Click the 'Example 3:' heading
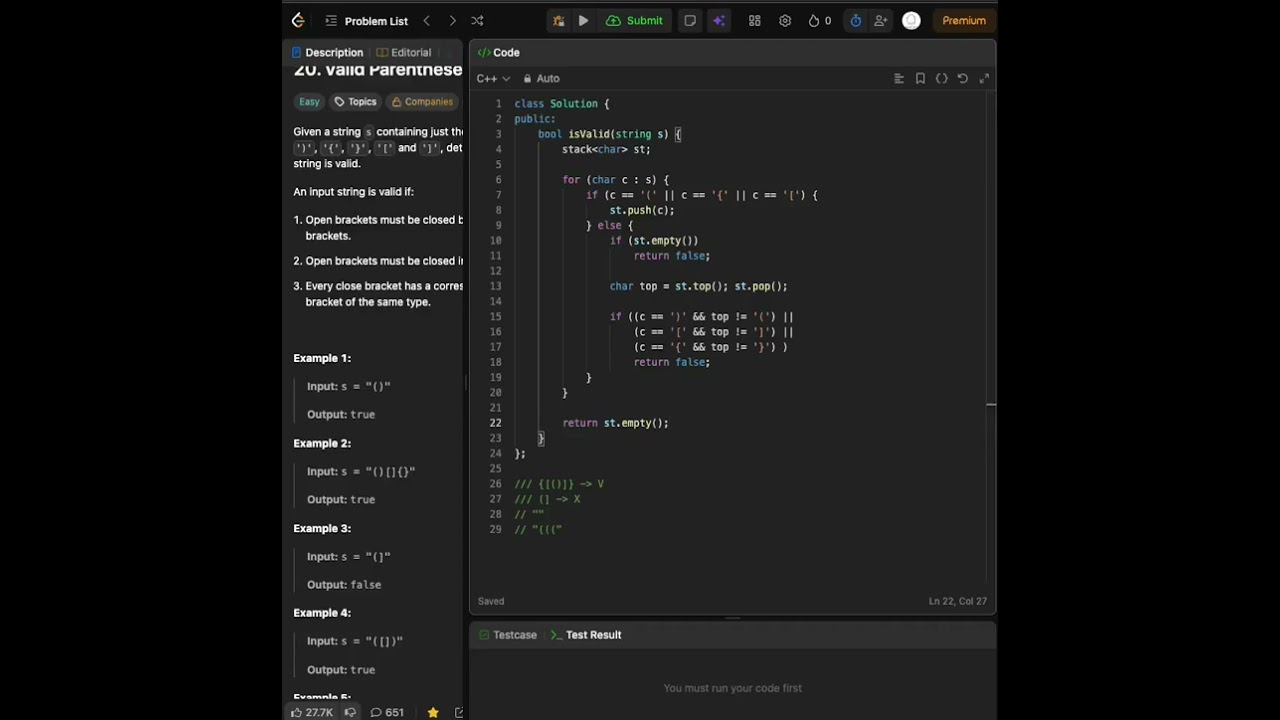This screenshot has width=1280, height=720. pos(322,528)
